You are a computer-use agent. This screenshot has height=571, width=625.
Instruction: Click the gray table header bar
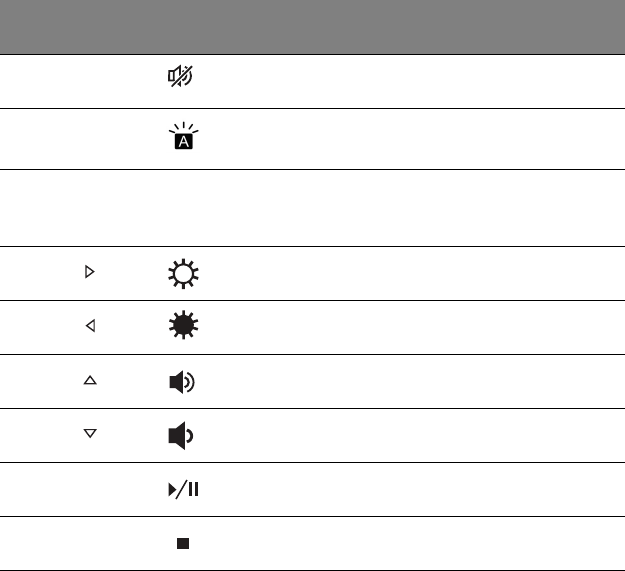pyautogui.click(x=312, y=27)
